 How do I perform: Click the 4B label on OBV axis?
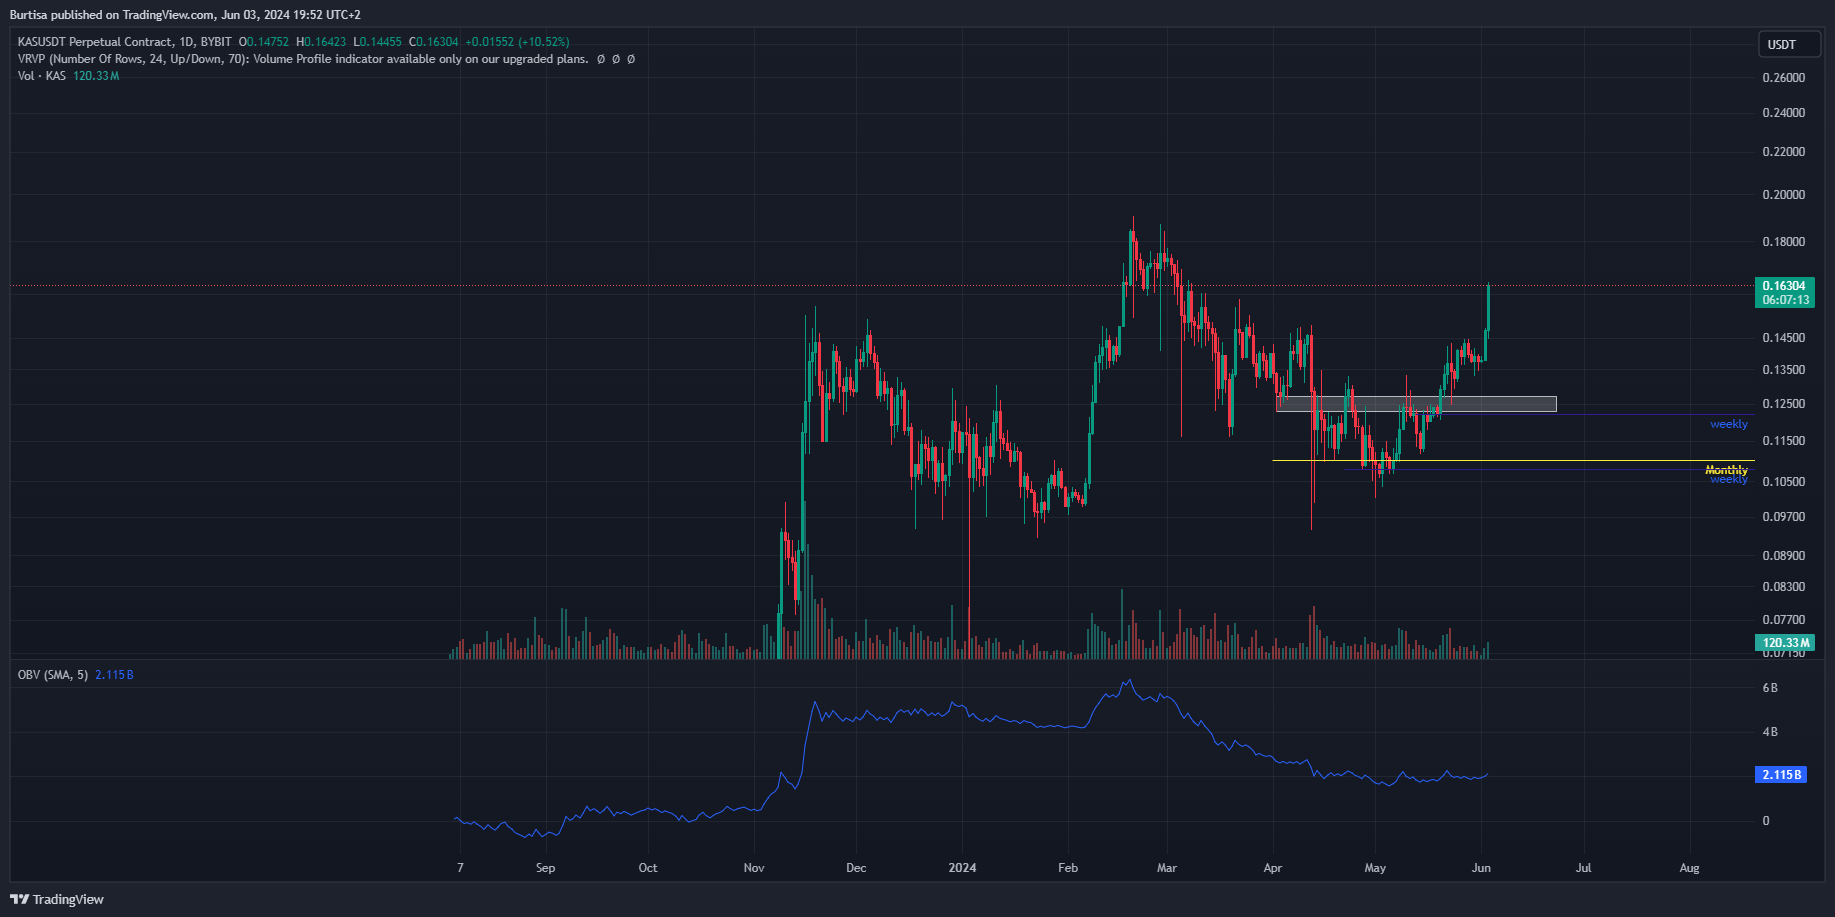click(x=1770, y=732)
